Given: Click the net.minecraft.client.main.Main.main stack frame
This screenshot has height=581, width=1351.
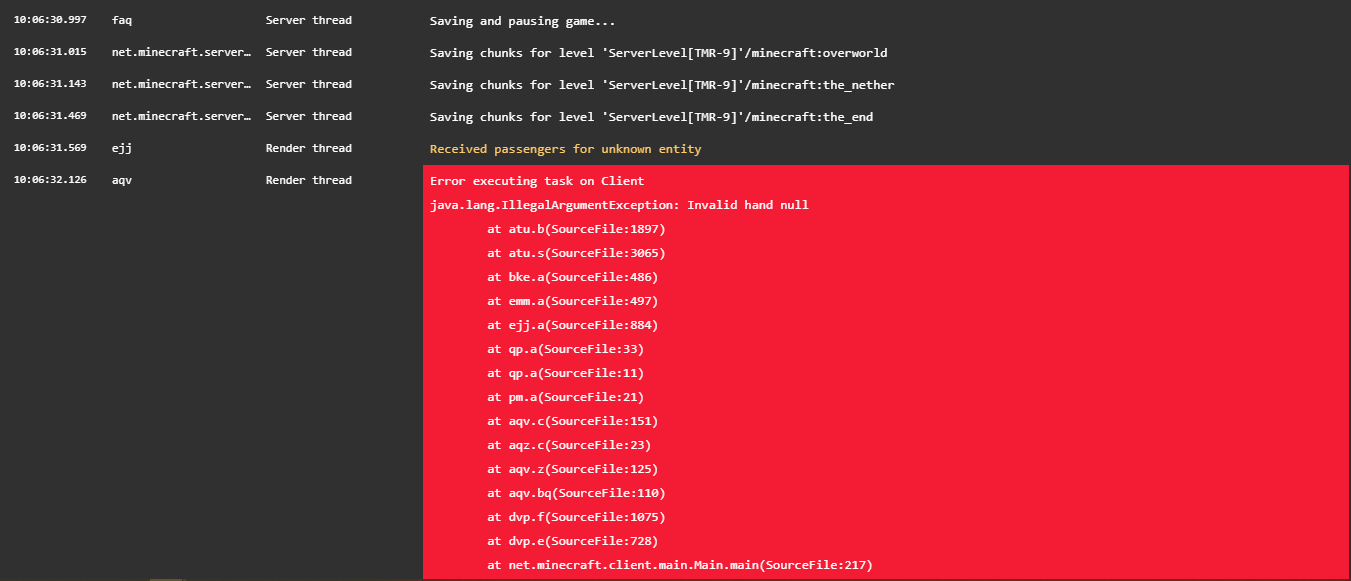Looking at the screenshot, I should tap(680, 565).
